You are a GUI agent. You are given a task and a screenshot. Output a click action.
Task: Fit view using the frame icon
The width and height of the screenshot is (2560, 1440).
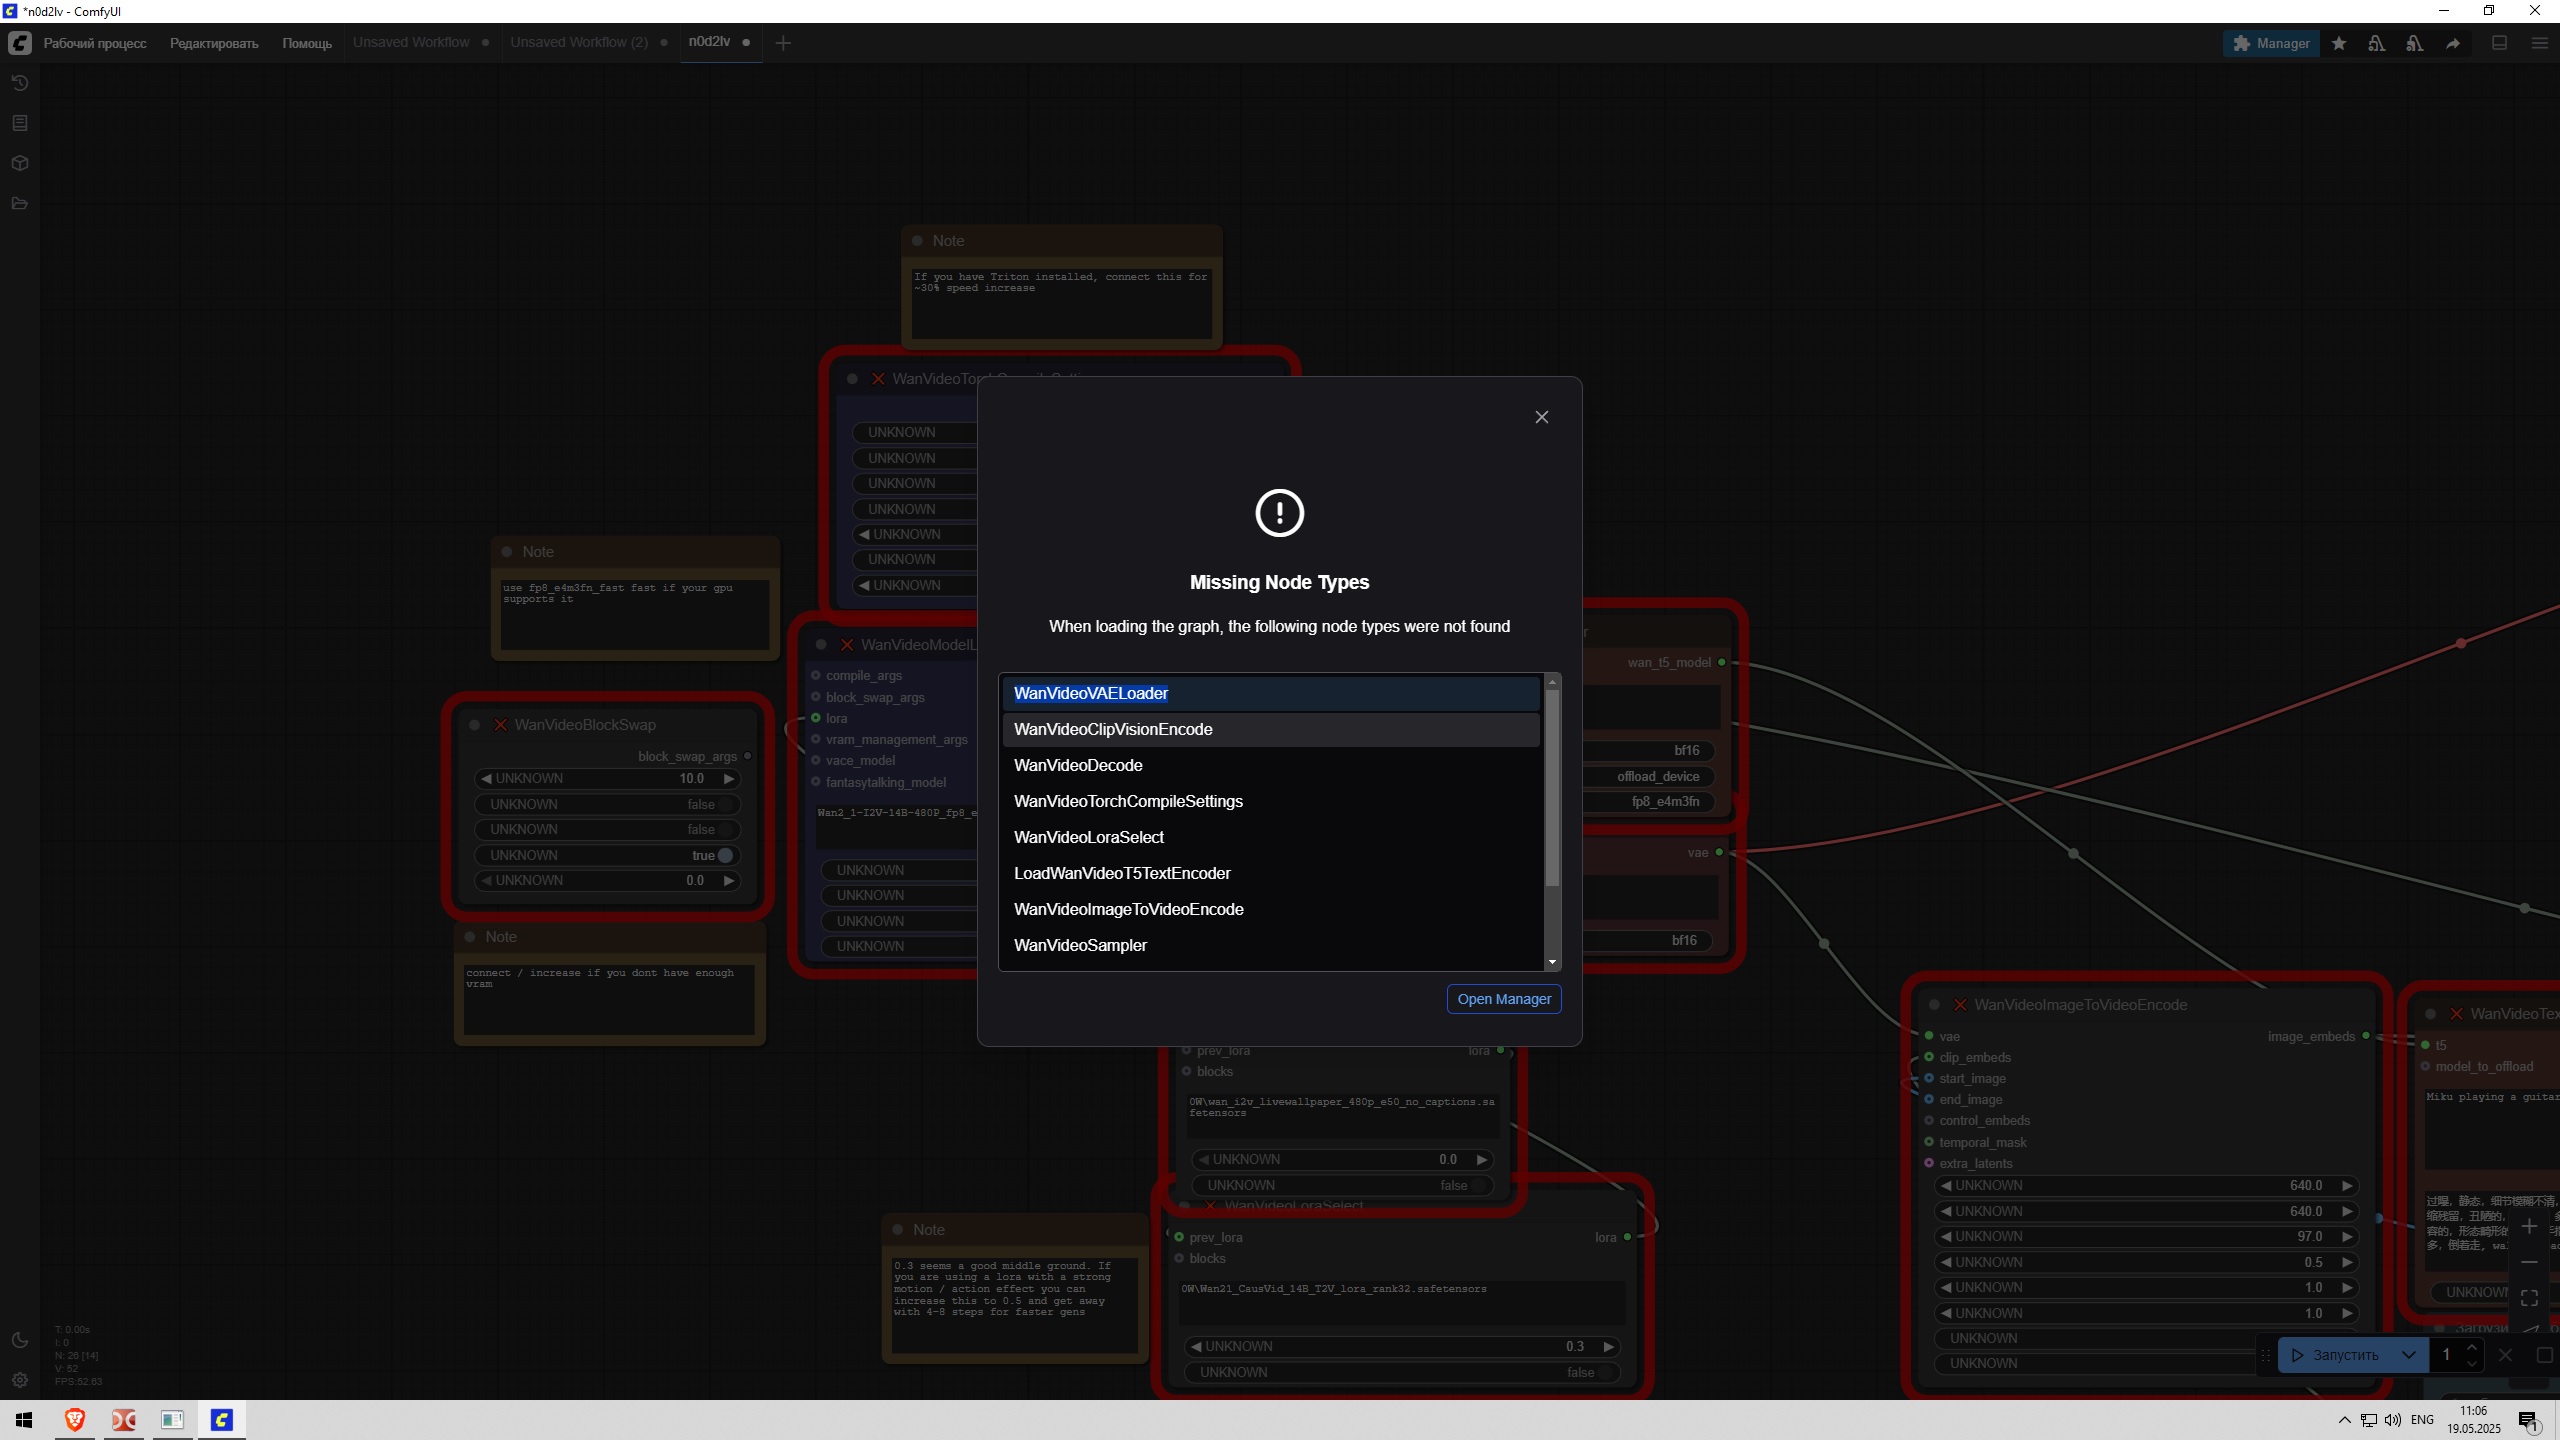[2529, 1298]
